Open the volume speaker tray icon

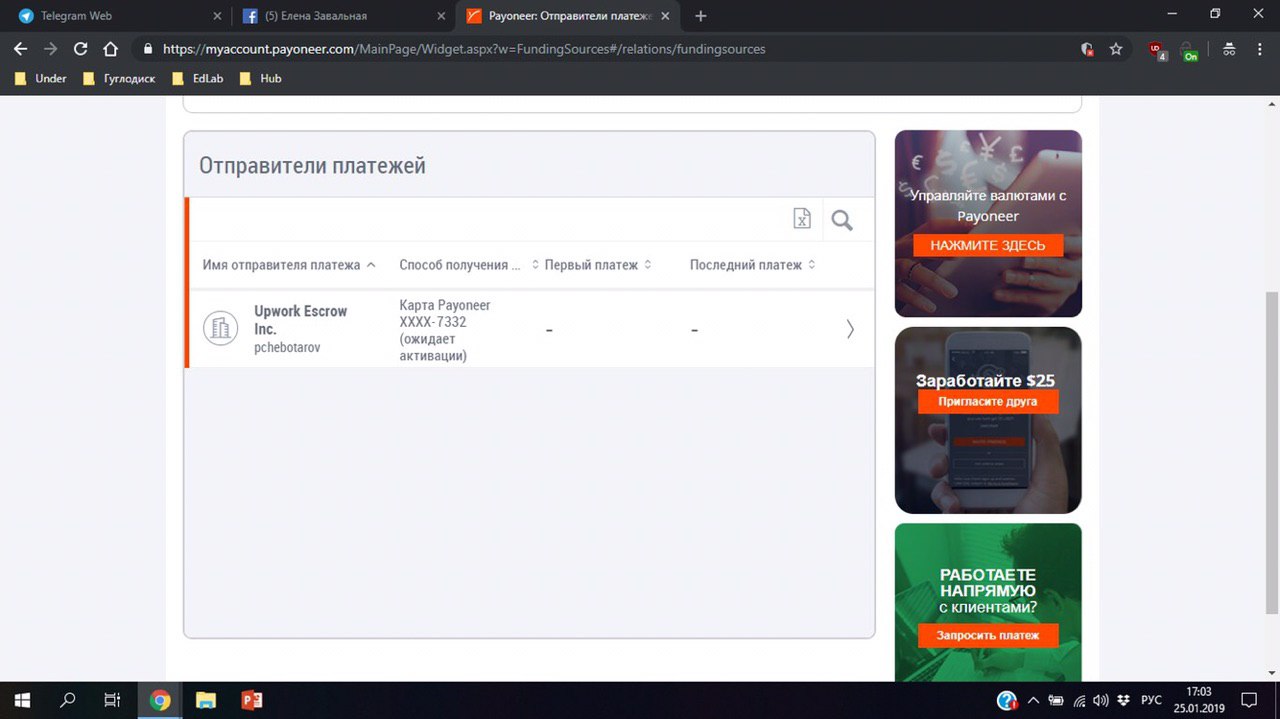point(1101,700)
